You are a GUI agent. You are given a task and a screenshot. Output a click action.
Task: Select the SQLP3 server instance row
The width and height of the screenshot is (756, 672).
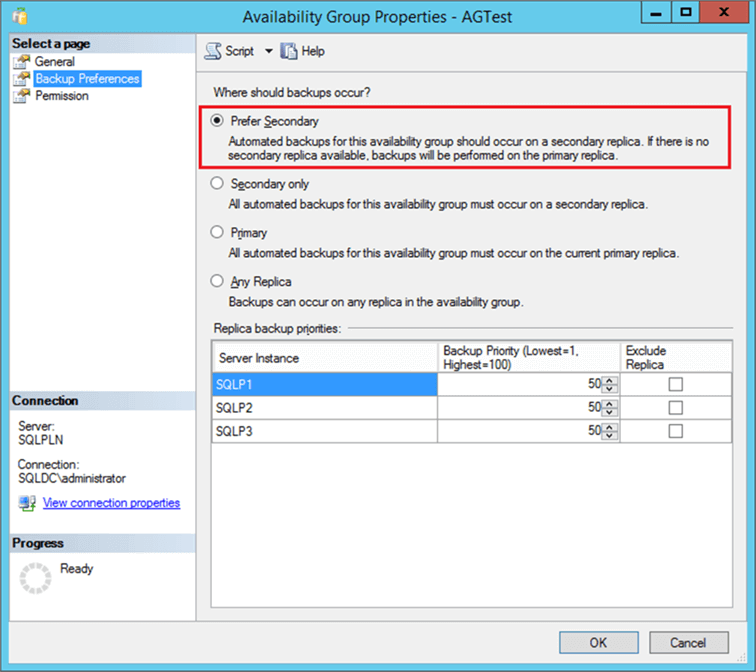click(x=324, y=431)
